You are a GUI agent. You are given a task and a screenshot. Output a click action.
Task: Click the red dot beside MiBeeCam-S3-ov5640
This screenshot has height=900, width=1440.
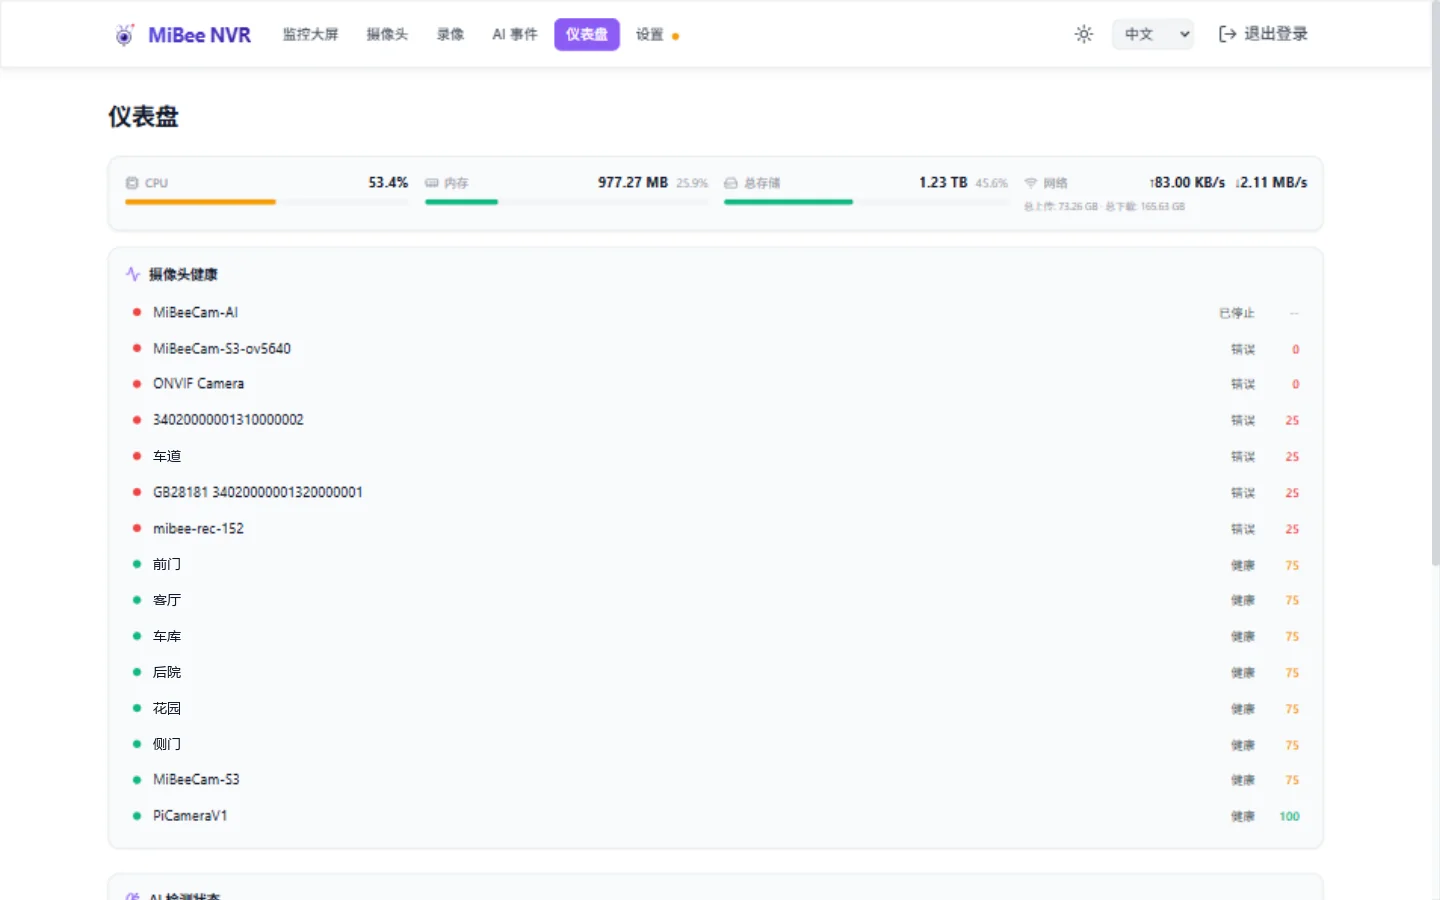(x=137, y=348)
